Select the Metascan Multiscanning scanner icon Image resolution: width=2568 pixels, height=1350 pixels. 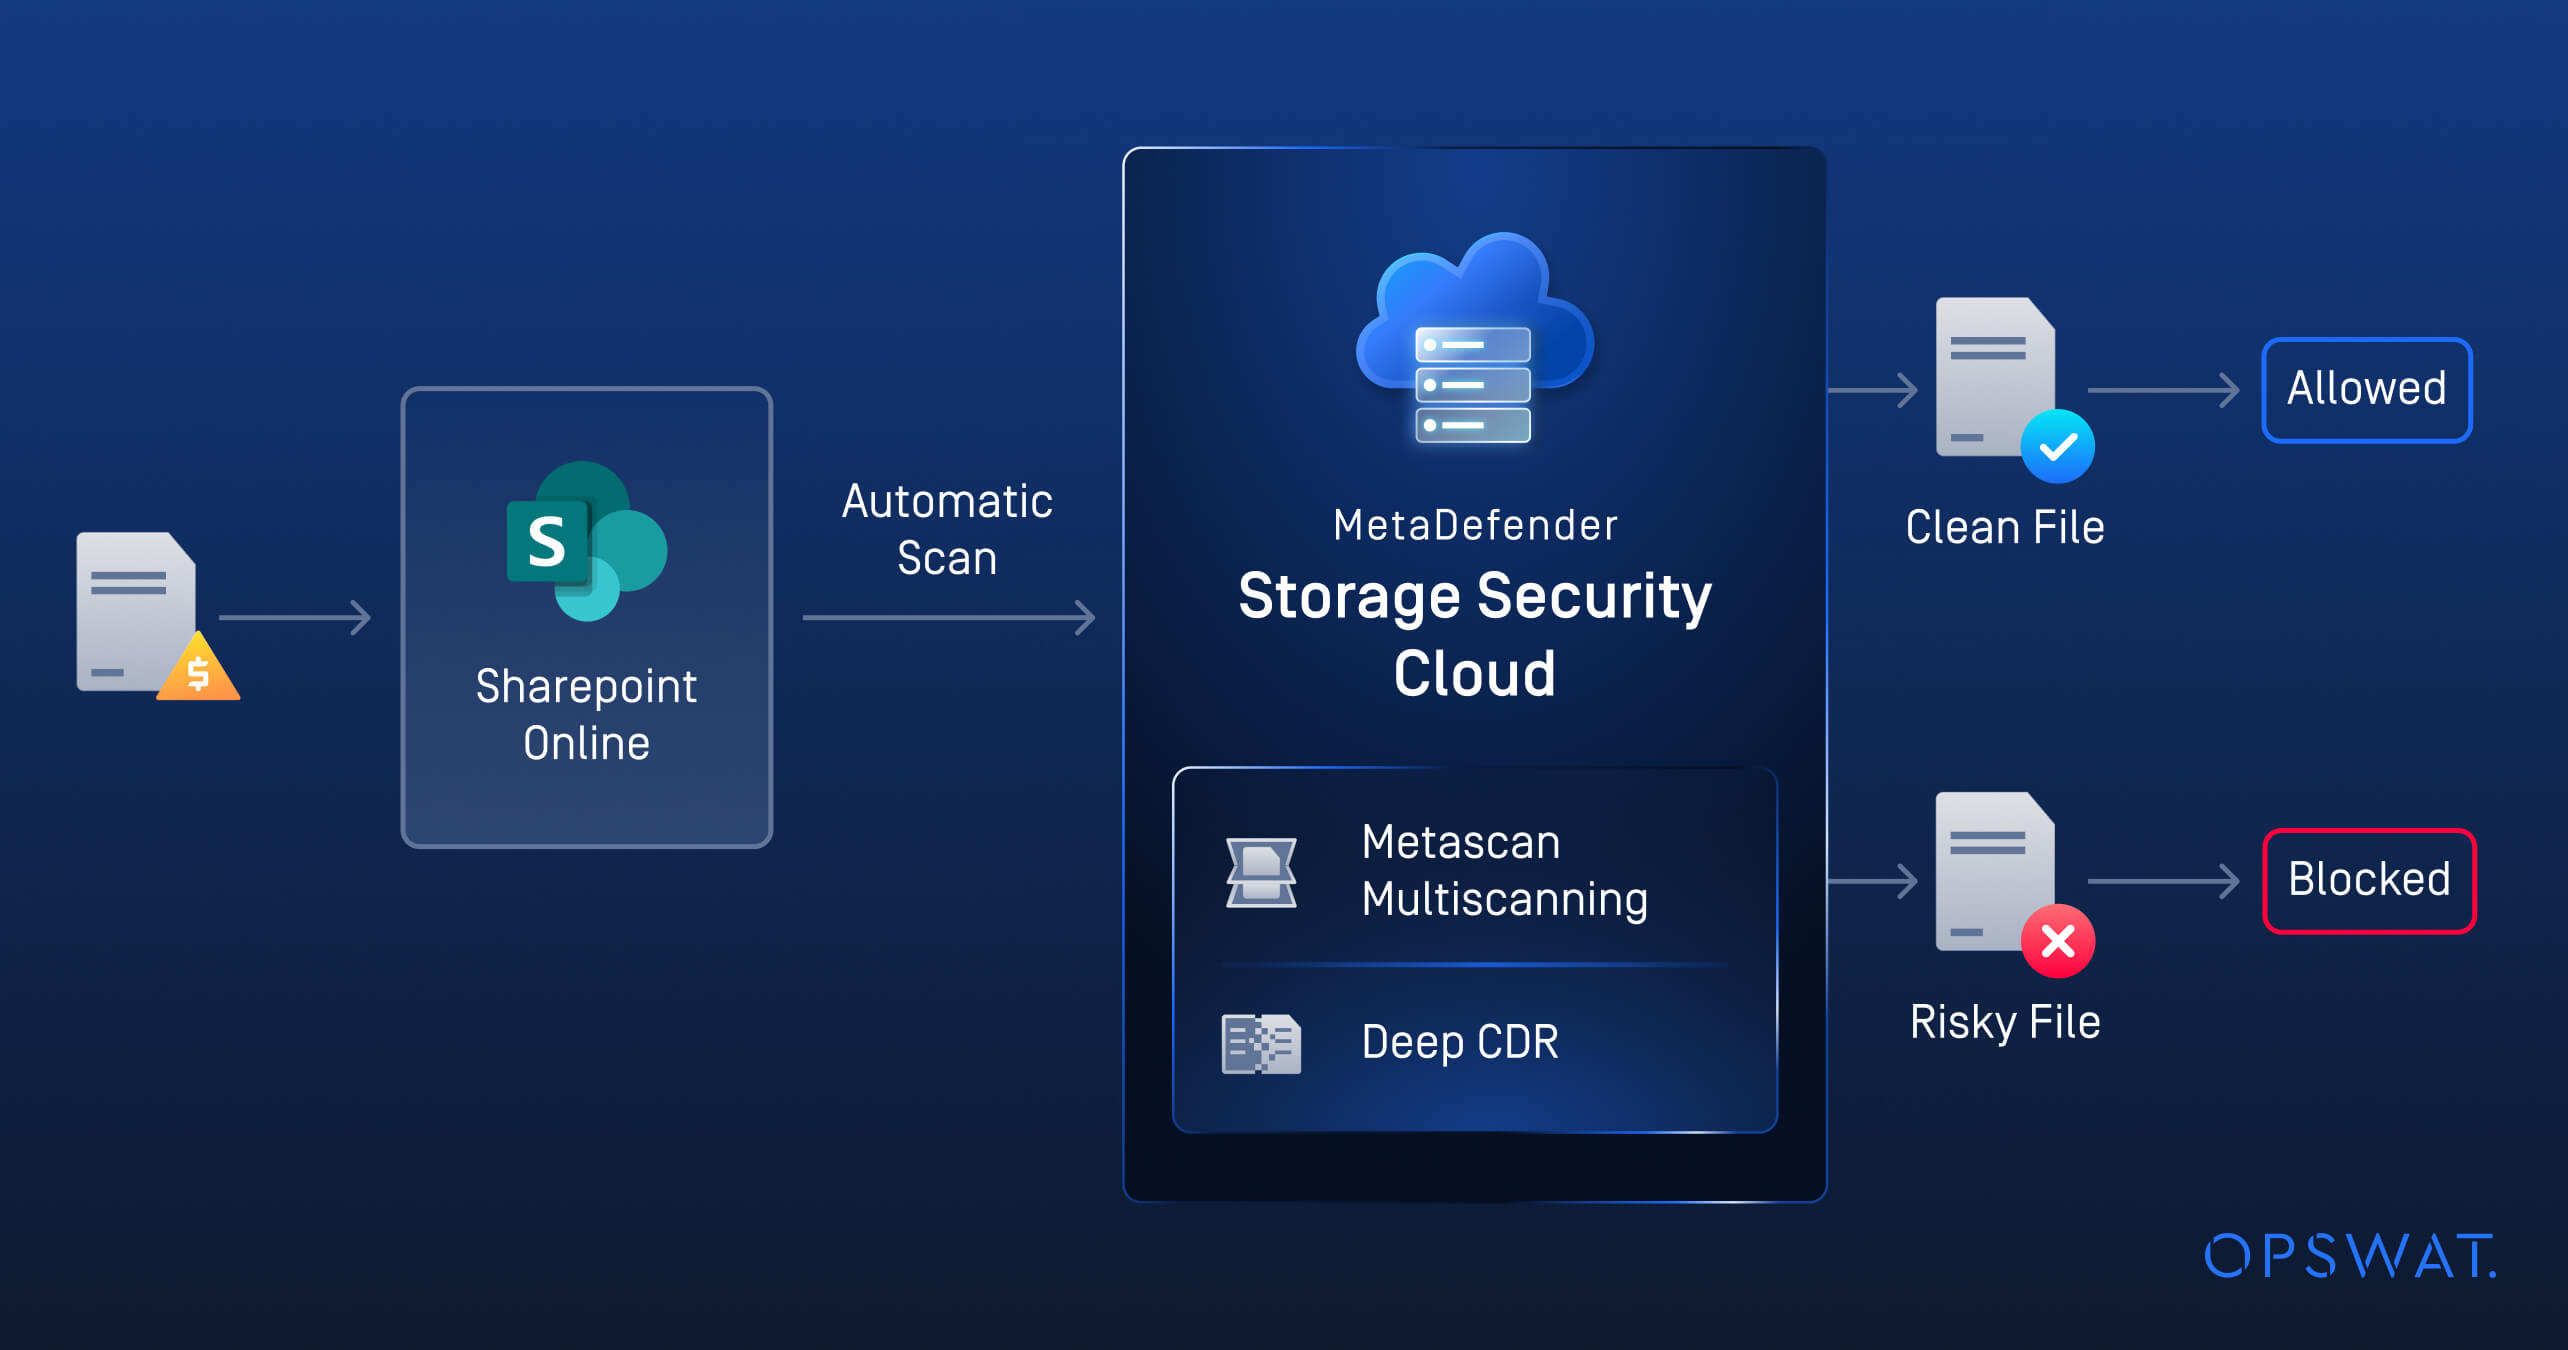pyautogui.click(x=1261, y=872)
